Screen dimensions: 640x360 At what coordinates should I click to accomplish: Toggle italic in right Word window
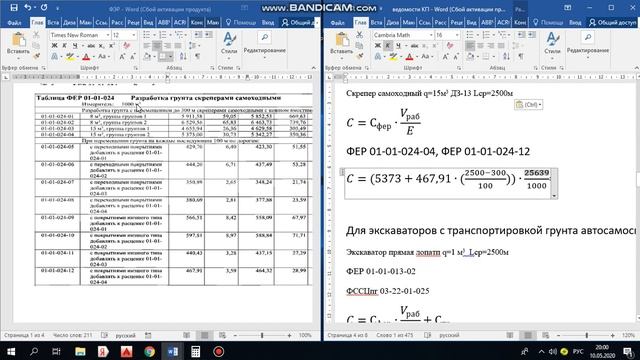388,46
